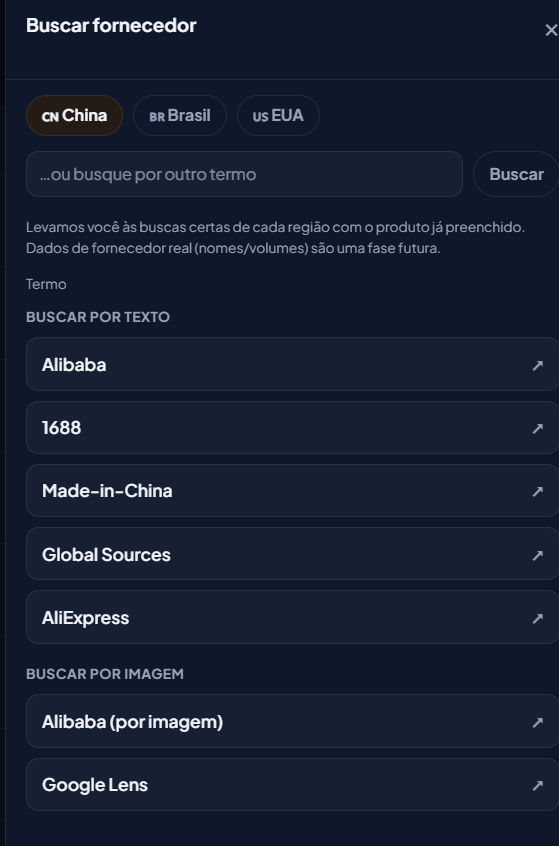Click the arrow icon next to Made-in-China
This screenshot has height=846, width=559.
(537, 492)
